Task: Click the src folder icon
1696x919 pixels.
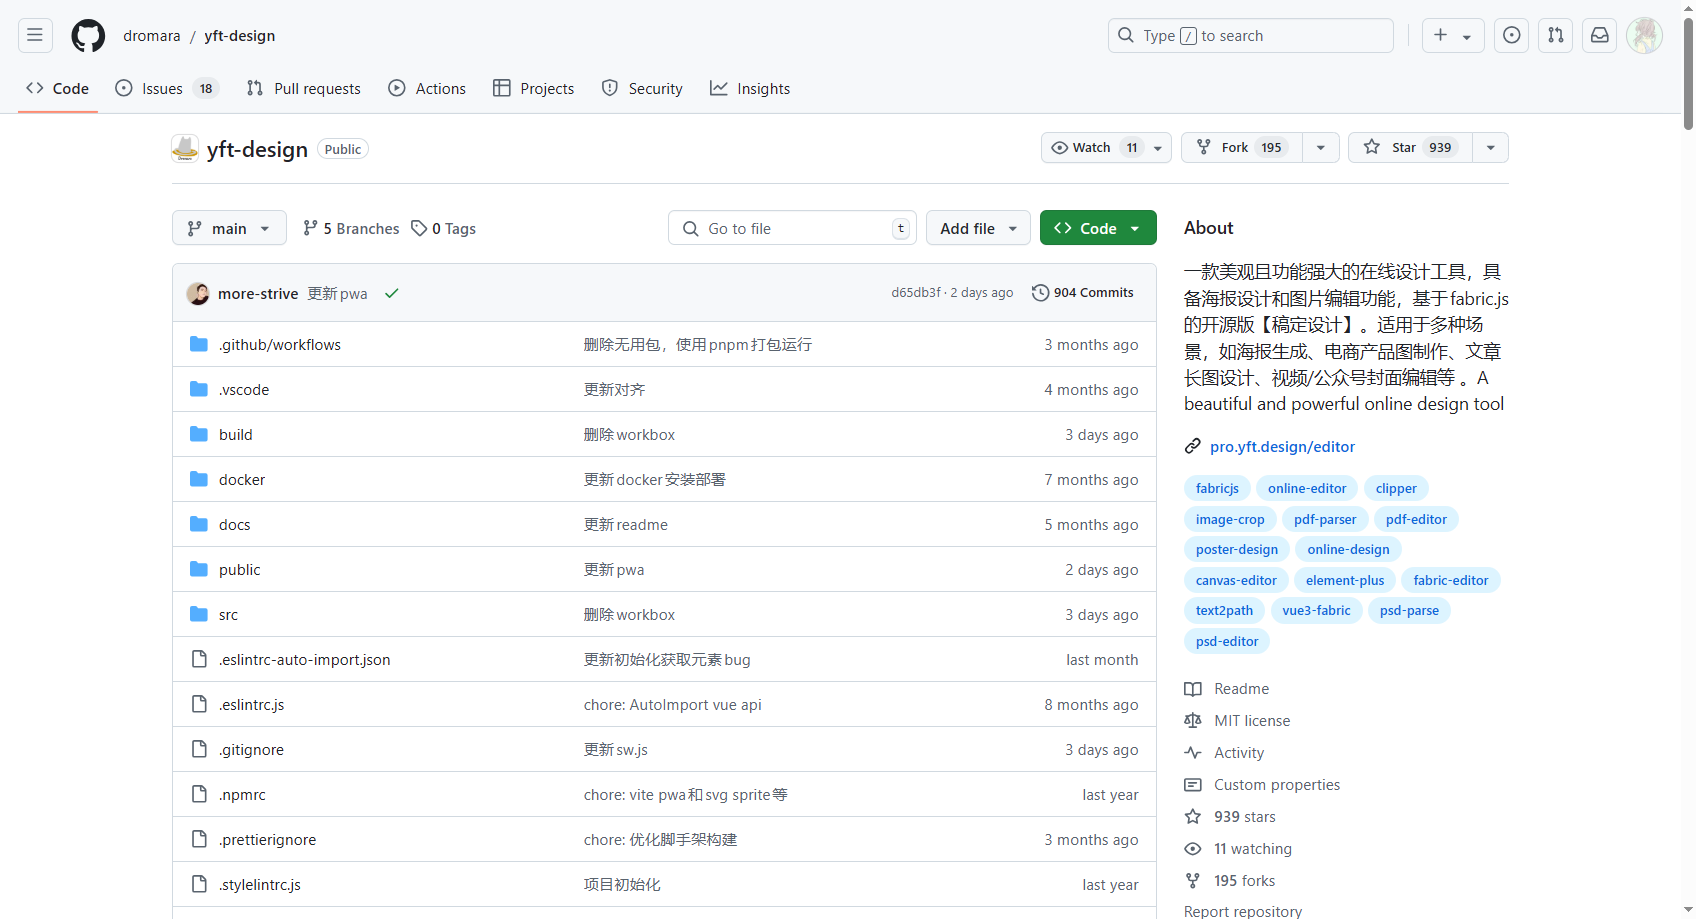Action: (x=199, y=614)
